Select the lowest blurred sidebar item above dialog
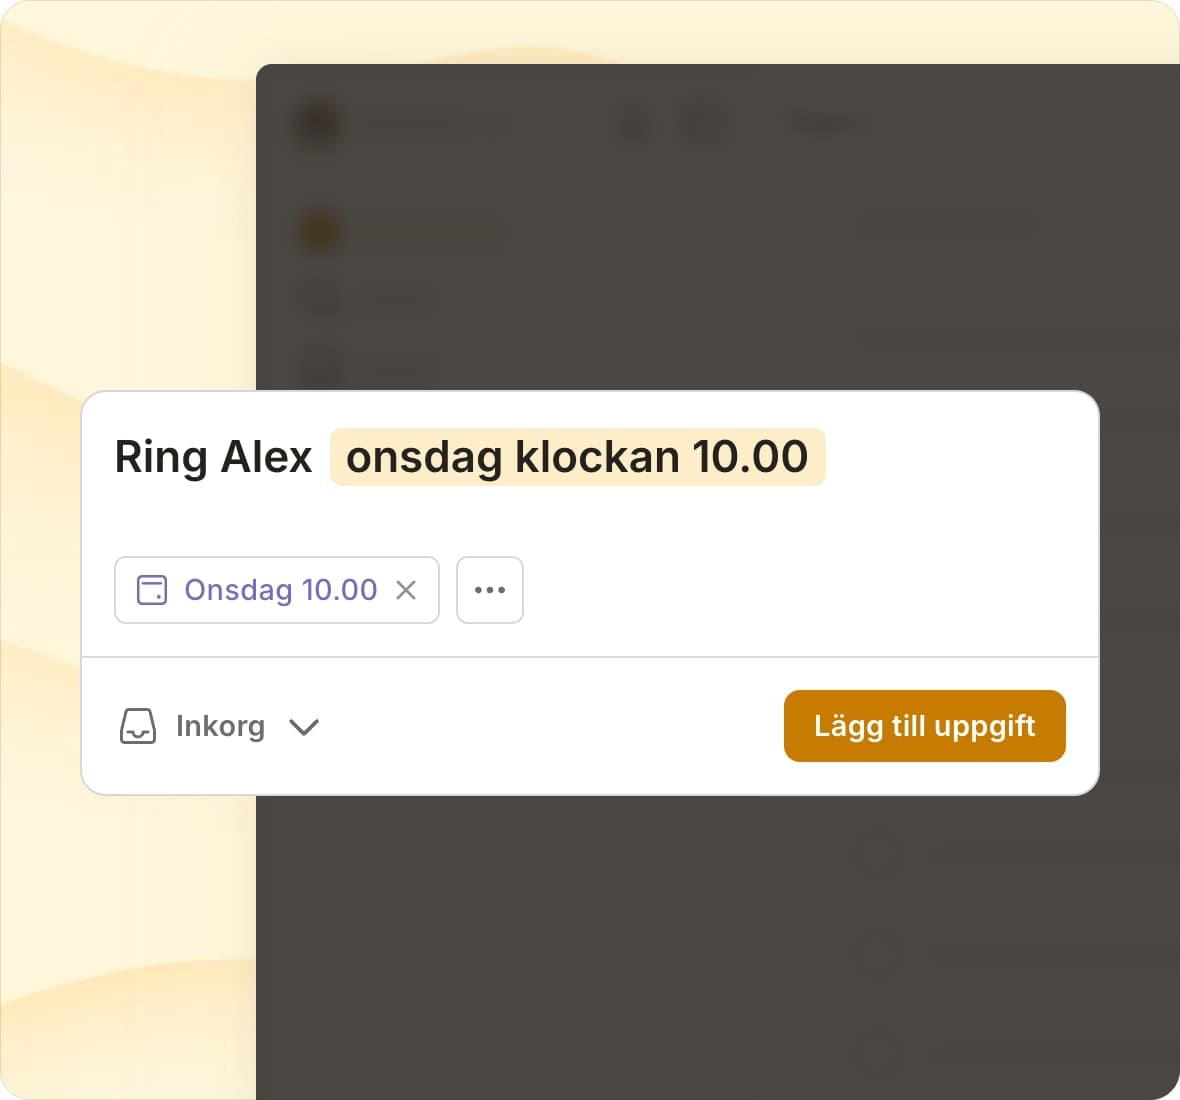Screen dimensions: 1180x1100 tap(322, 366)
